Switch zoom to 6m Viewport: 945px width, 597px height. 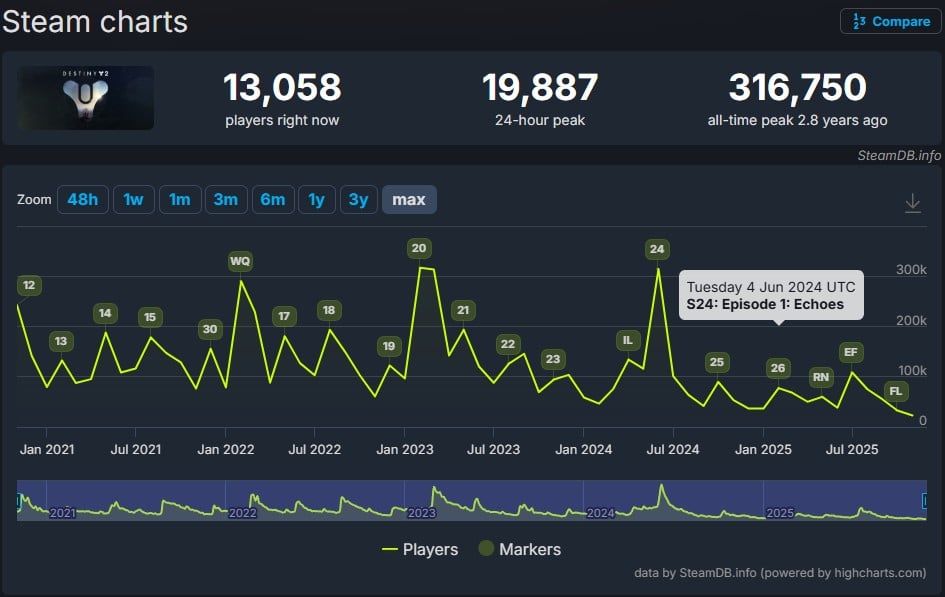(x=272, y=200)
